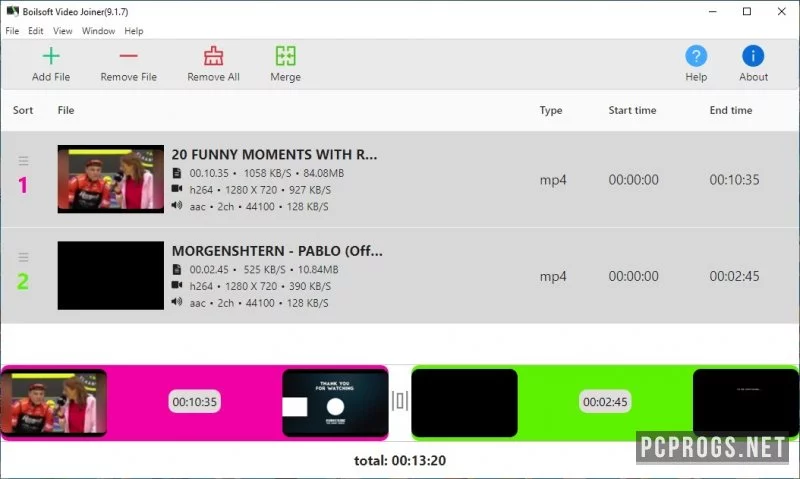Viewport: 800px width, 479px height.
Task: Click the join marker between timeline clips
Action: [x=400, y=400]
